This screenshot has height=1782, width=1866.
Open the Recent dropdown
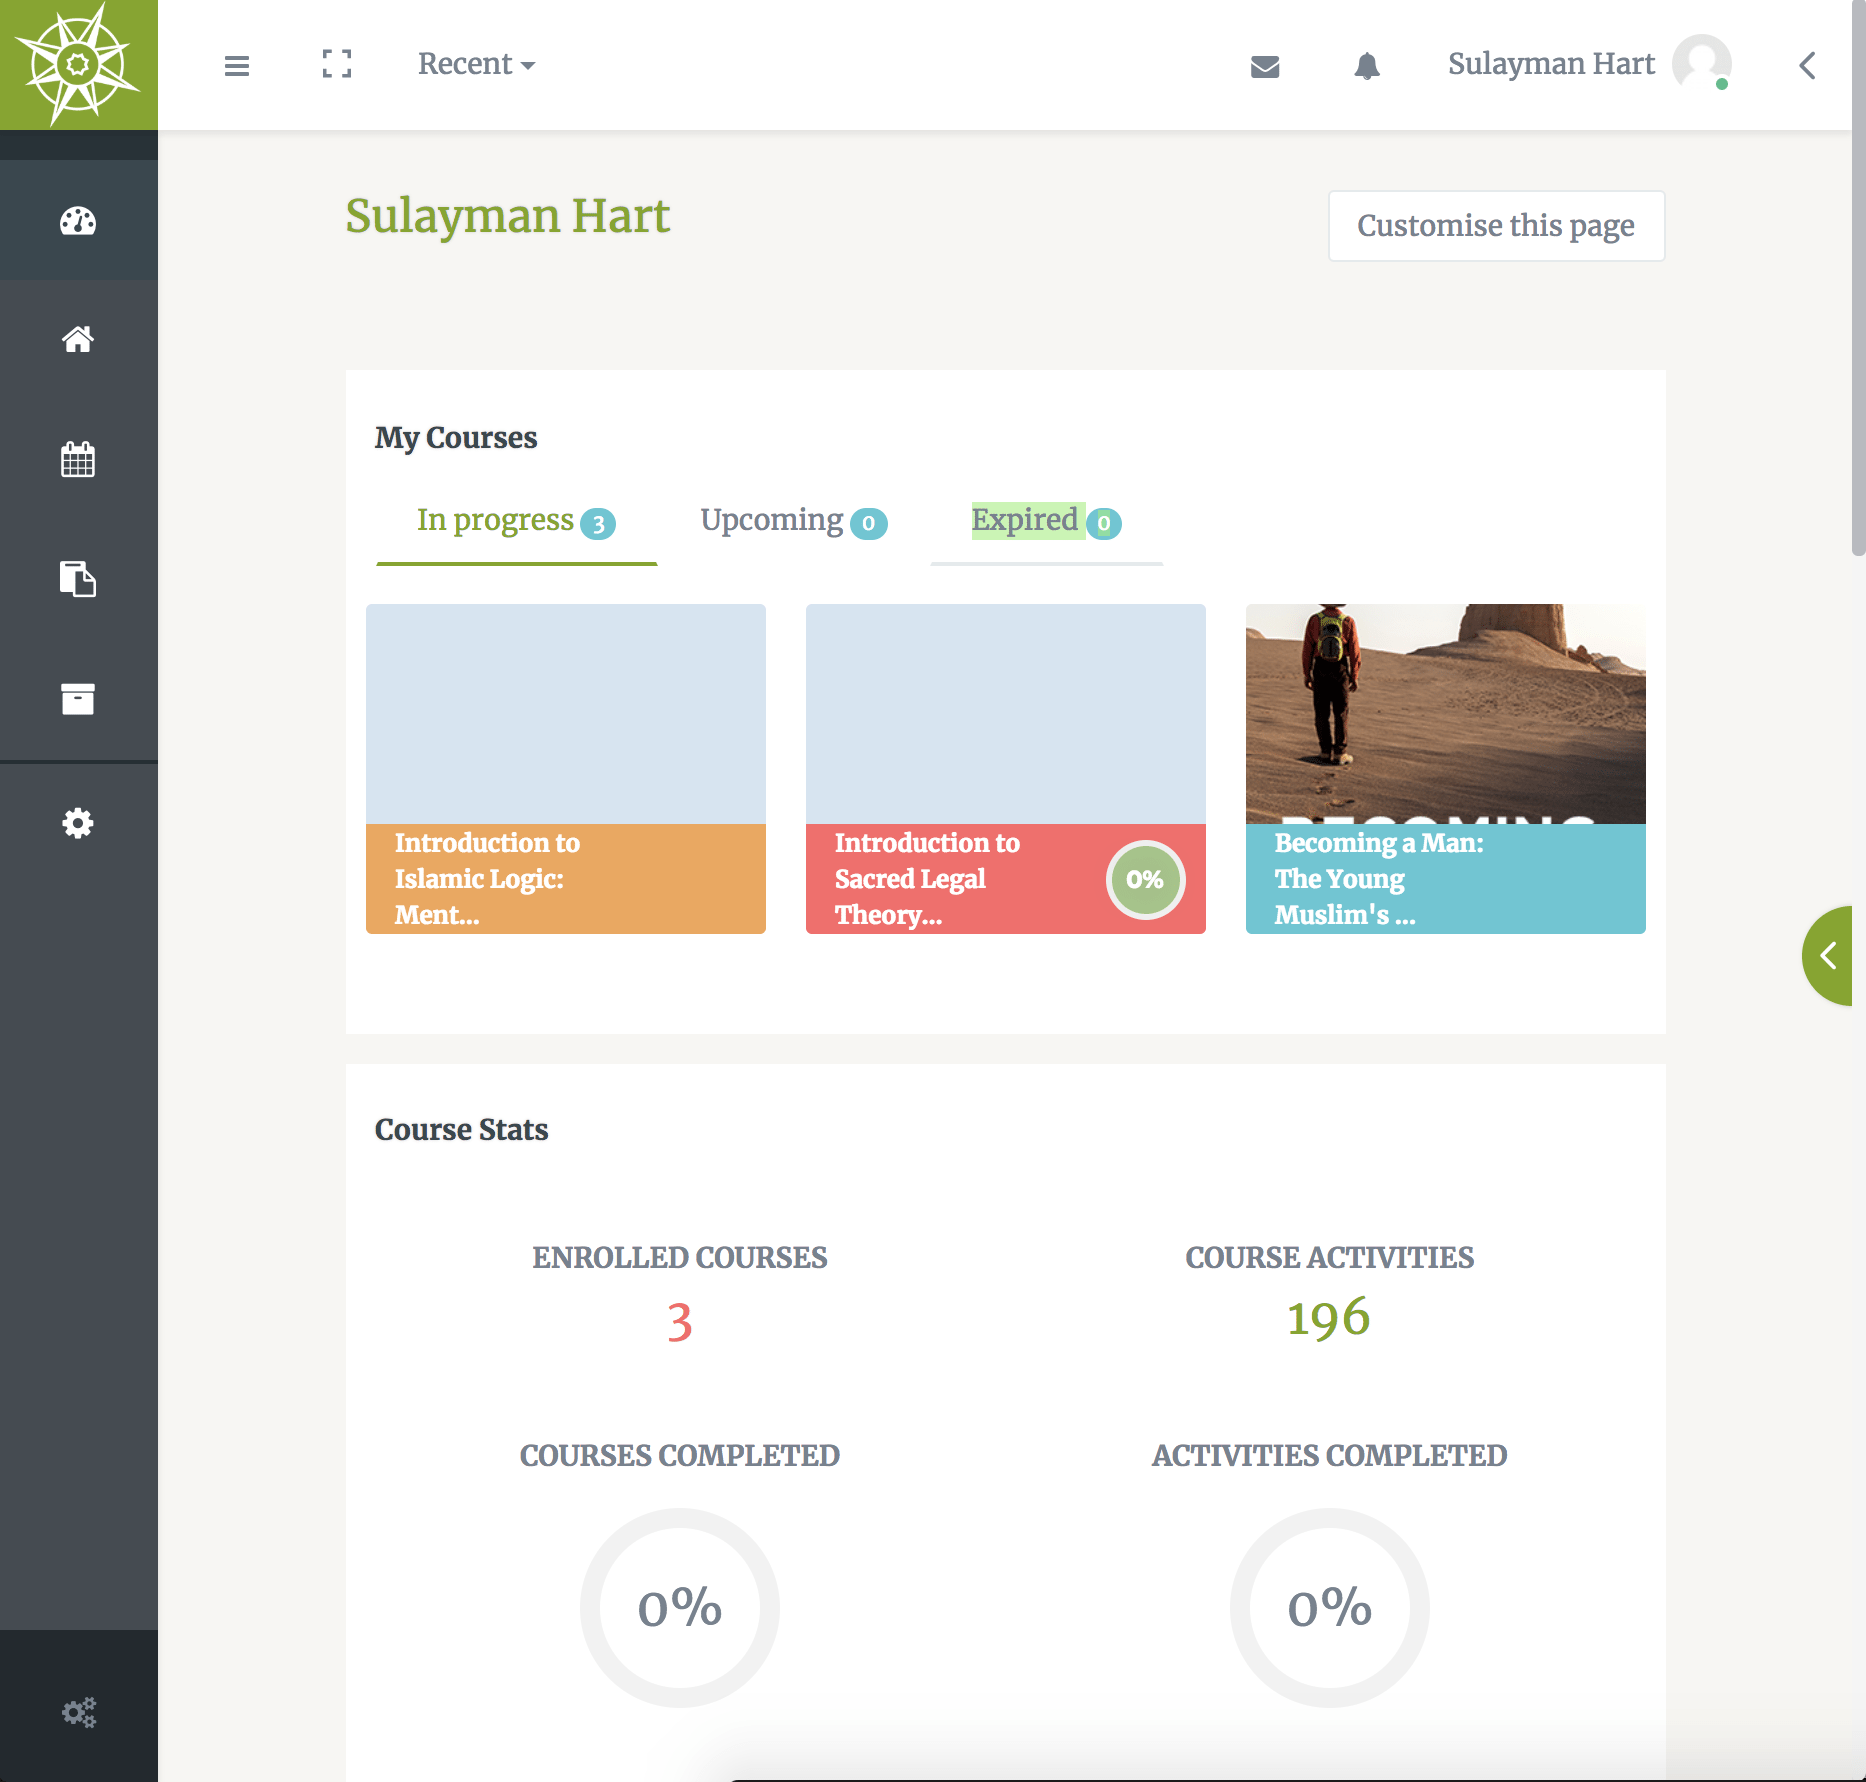click(476, 64)
